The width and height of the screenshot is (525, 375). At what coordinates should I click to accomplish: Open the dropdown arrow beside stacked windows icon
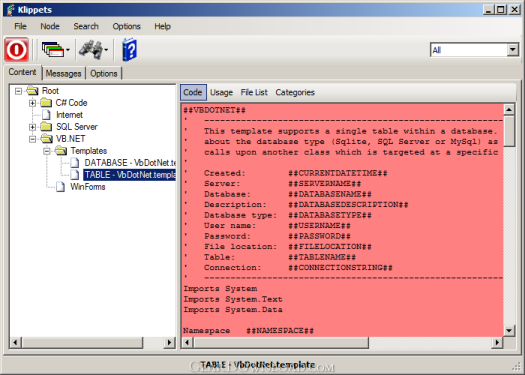click(68, 50)
